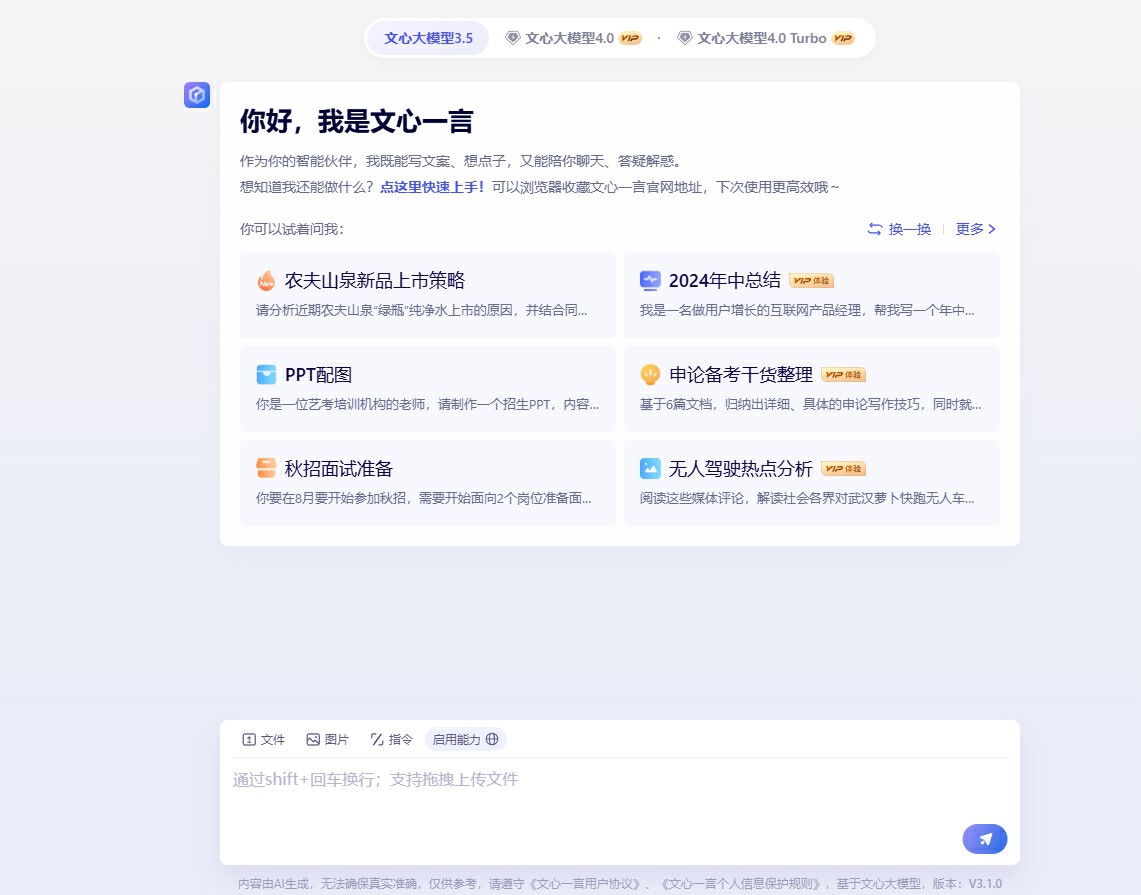Open the 点这里快速上手 link
Image resolution: width=1141 pixels, height=895 pixels.
click(x=432, y=187)
